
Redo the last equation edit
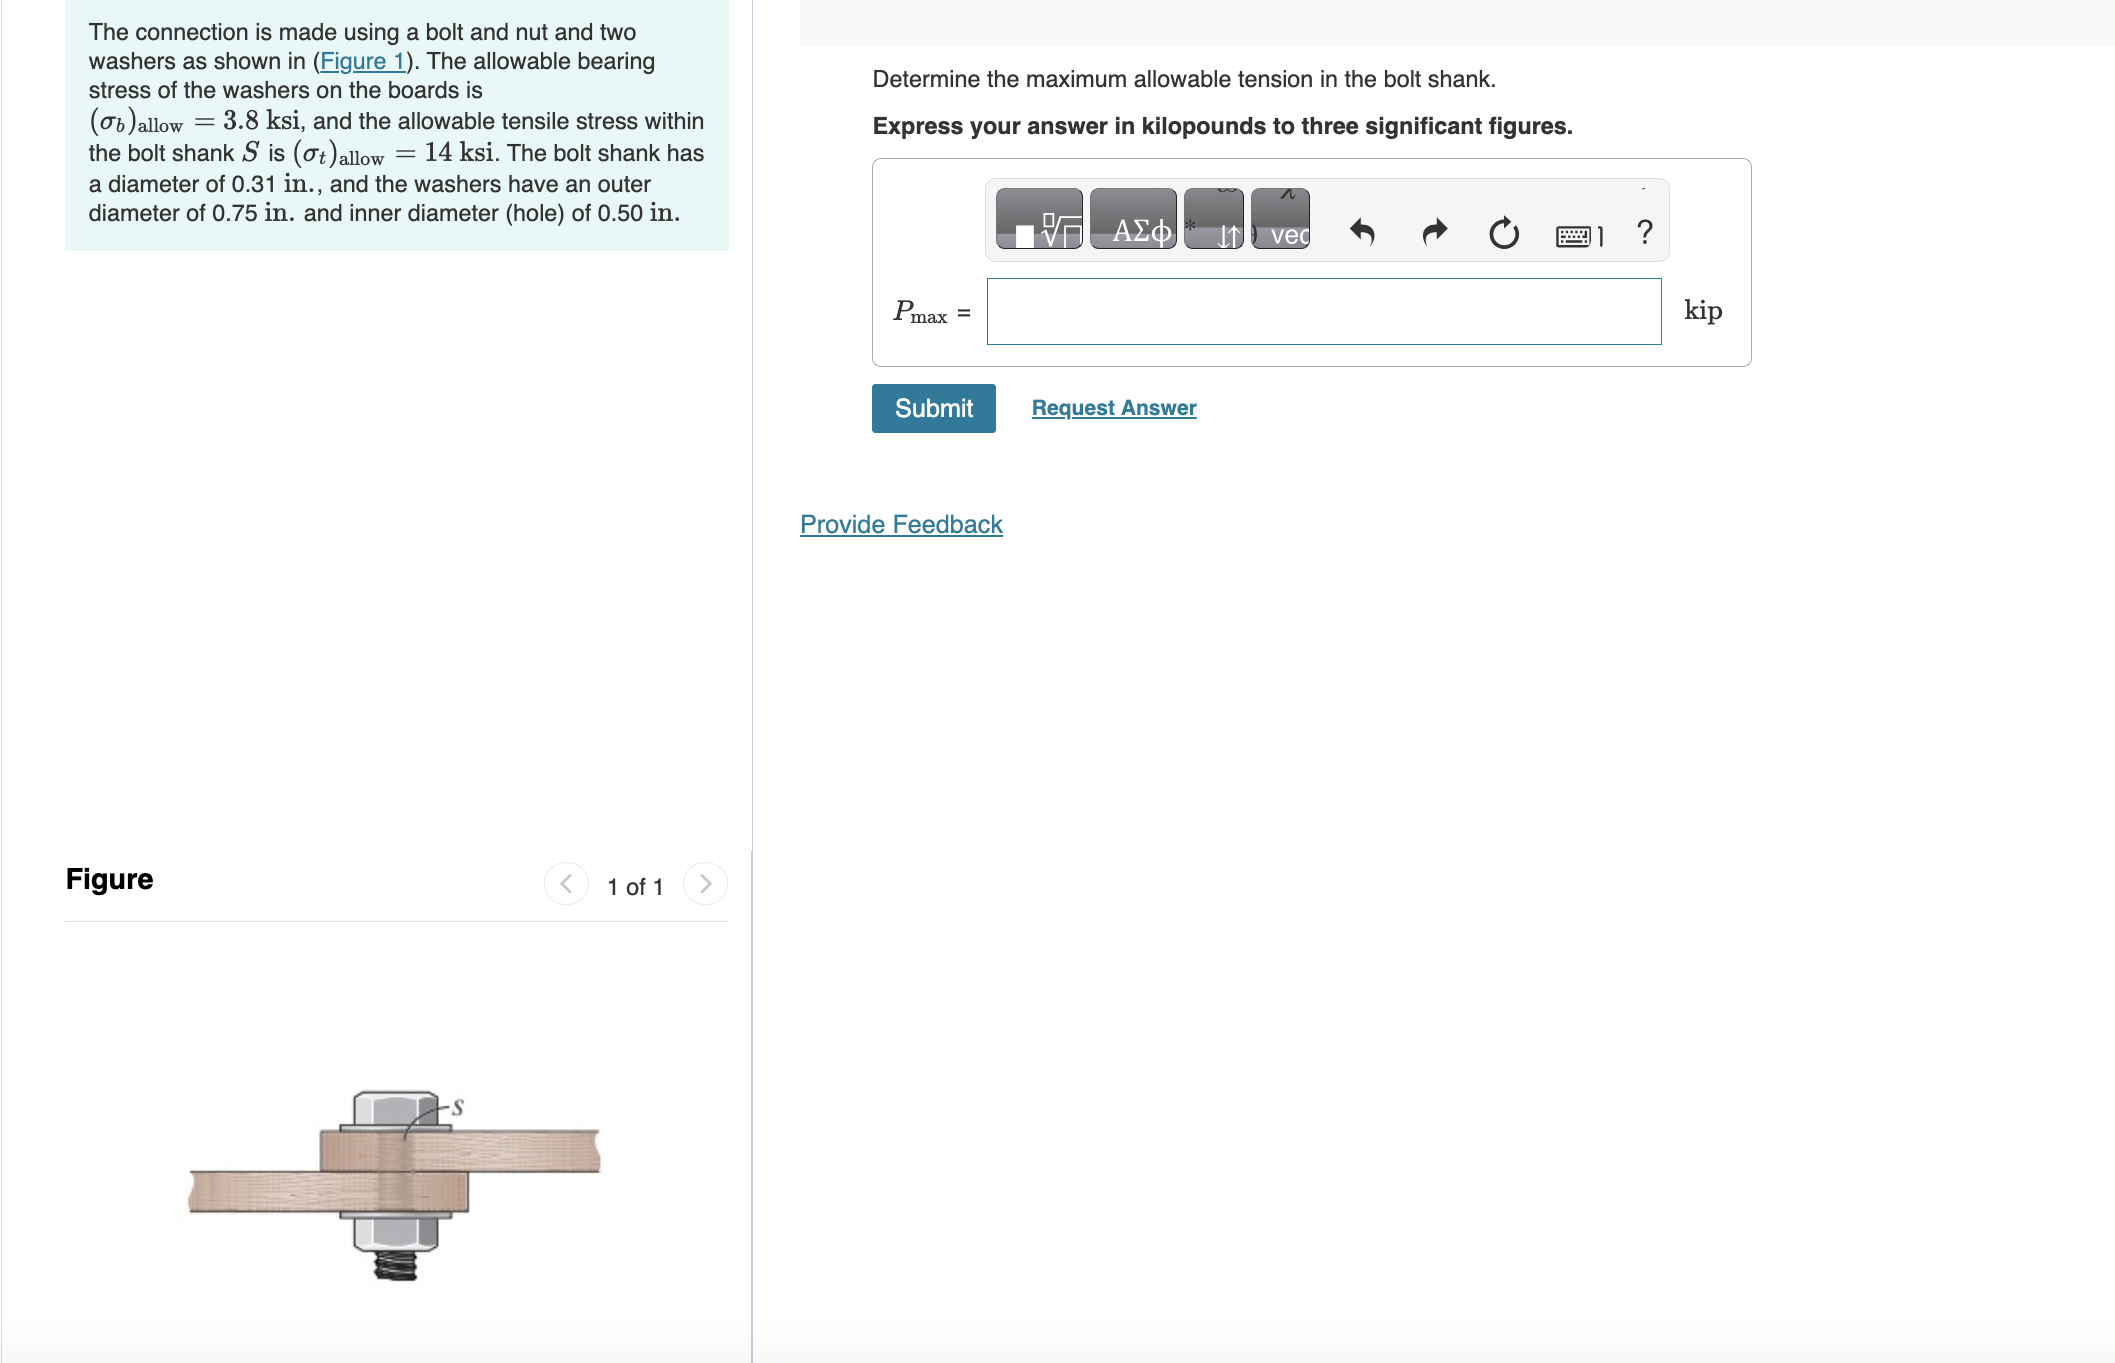(1433, 232)
